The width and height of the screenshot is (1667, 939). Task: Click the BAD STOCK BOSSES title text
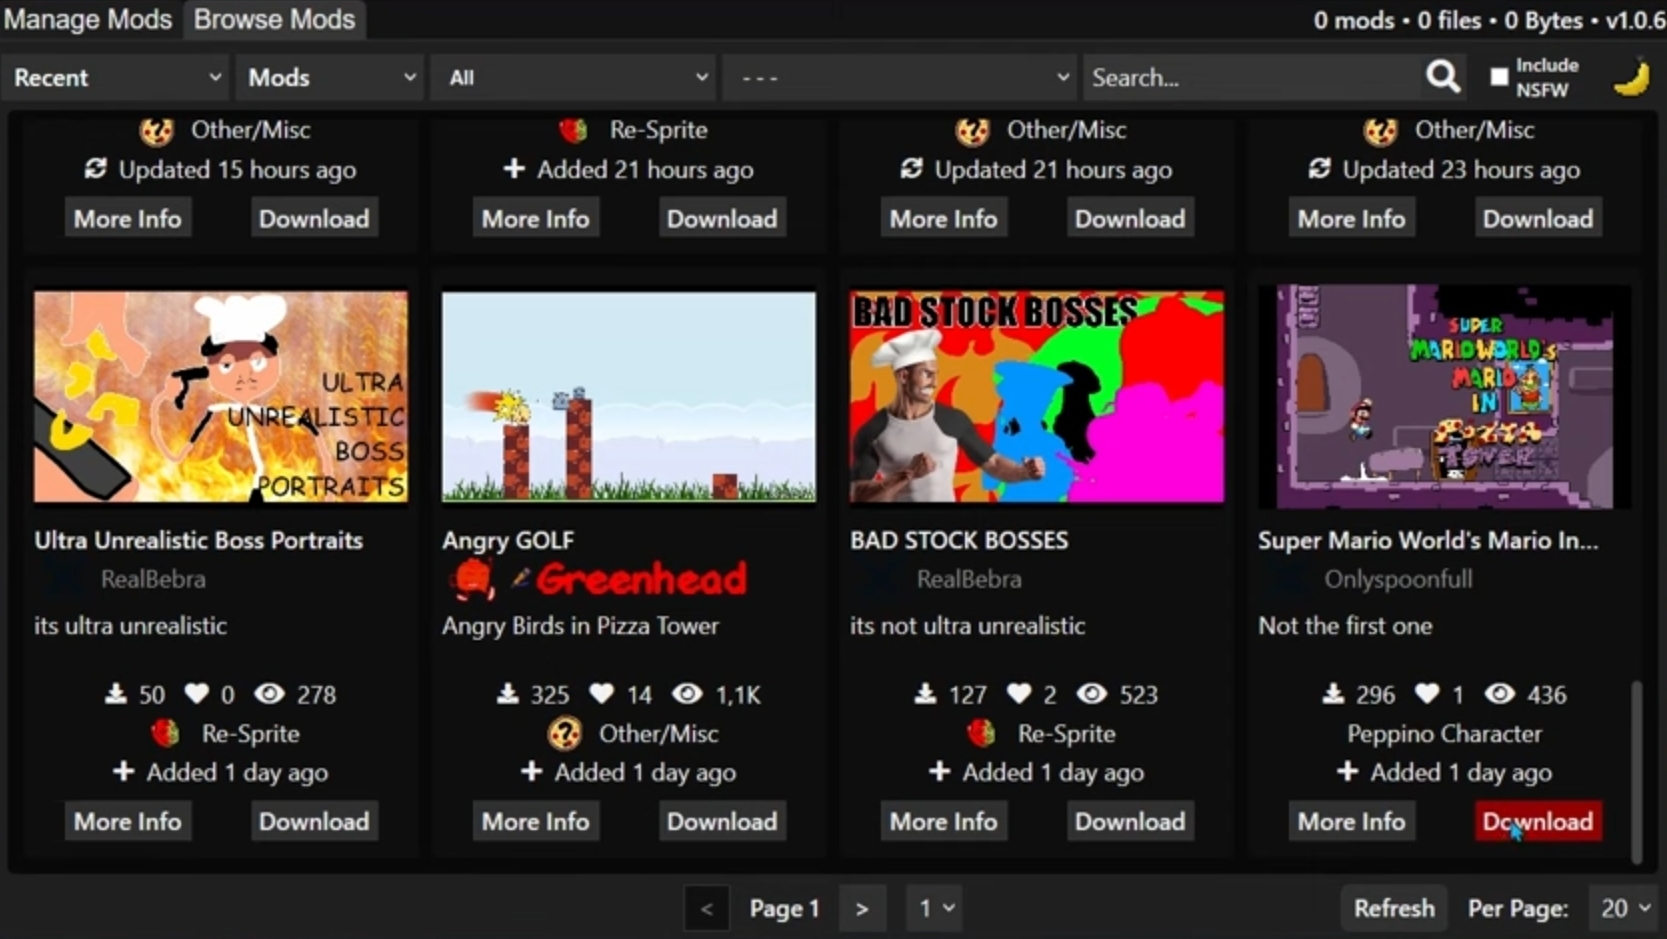click(959, 540)
